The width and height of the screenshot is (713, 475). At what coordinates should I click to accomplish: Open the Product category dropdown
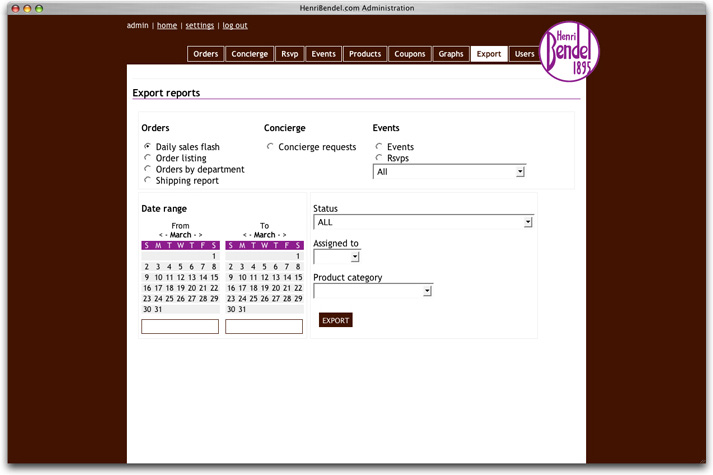pos(372,291)
